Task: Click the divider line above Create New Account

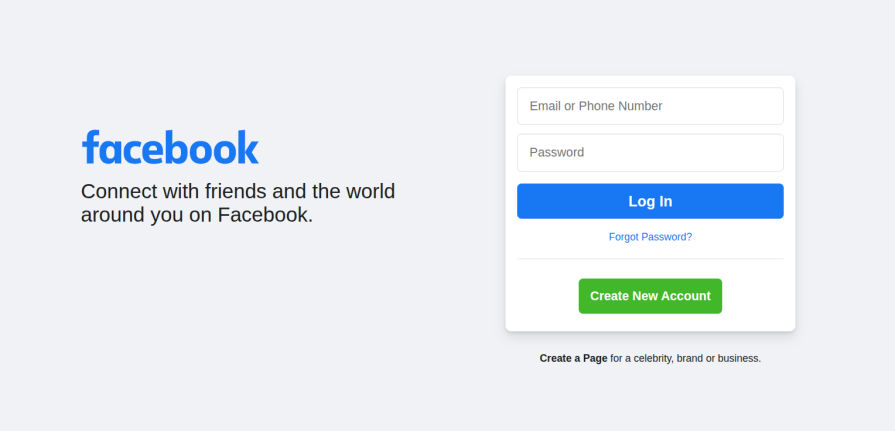Action: coord(650,259)
